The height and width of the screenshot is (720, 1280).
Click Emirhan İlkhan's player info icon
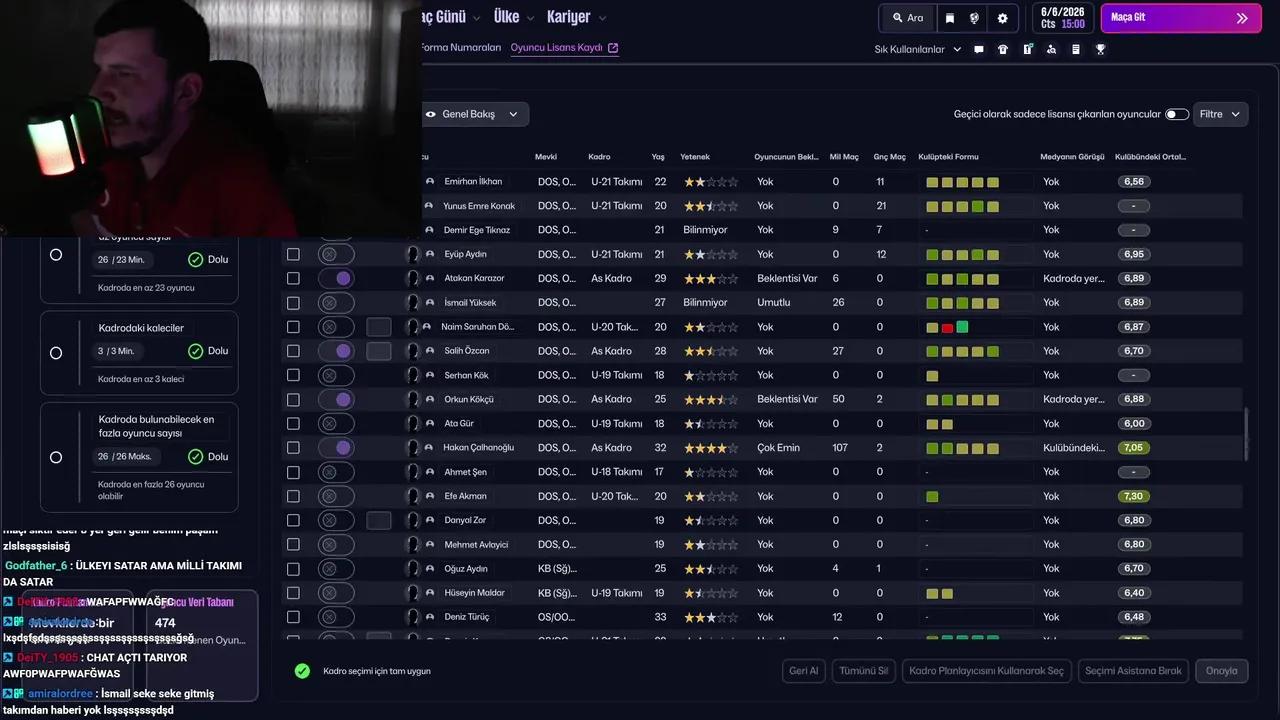[x=430, y=182]
